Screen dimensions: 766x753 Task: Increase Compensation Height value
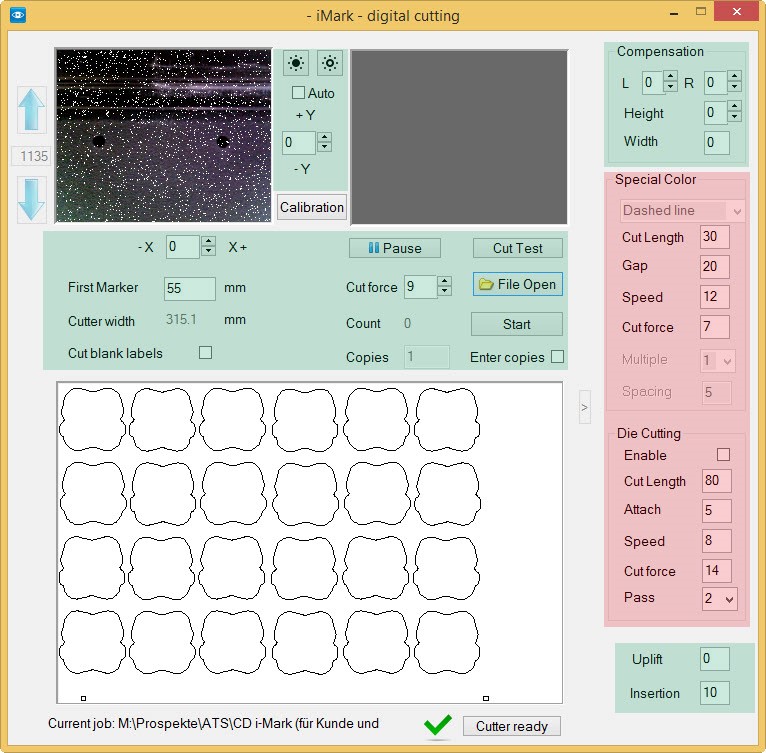(734, 107)
